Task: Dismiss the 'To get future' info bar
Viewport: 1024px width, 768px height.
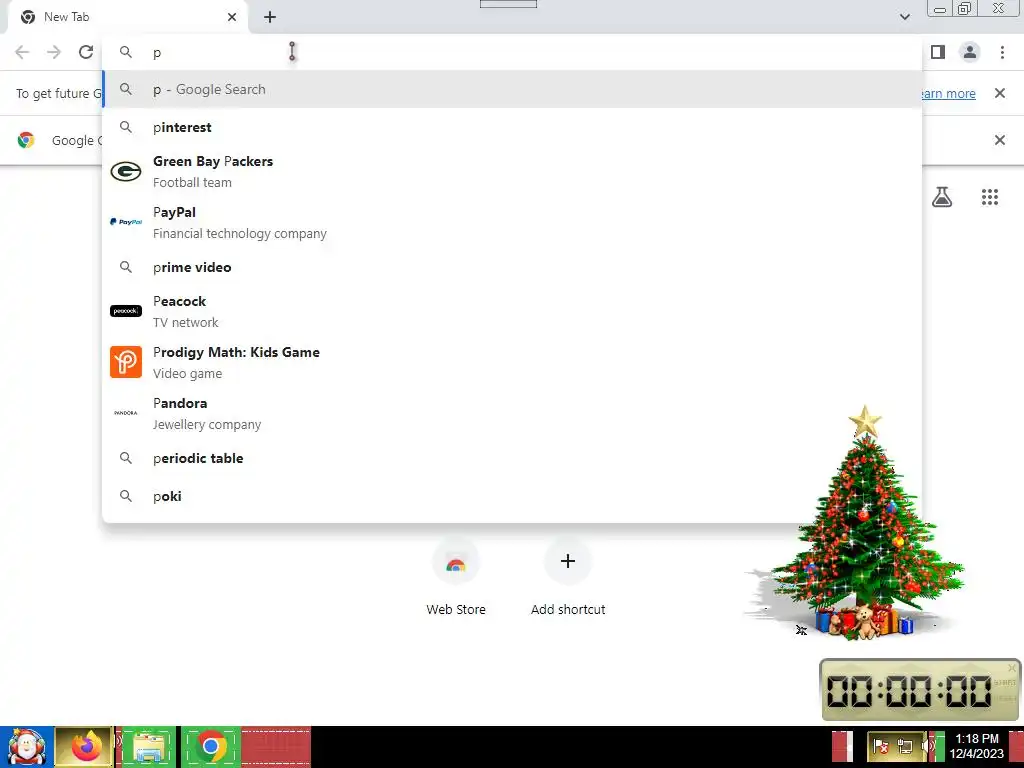Action: tap(999, 93)
